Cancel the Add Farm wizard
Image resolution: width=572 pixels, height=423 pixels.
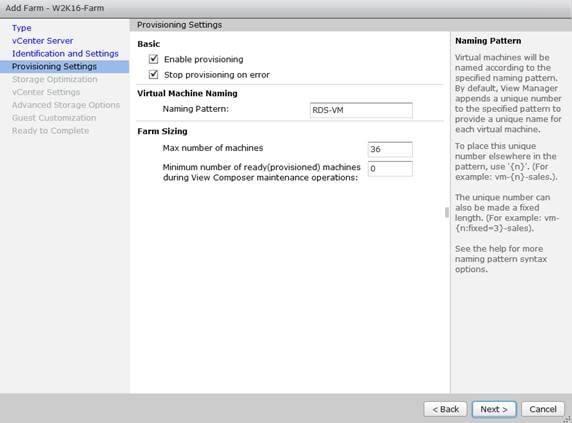pyautogui.click(x=543, y=409)
